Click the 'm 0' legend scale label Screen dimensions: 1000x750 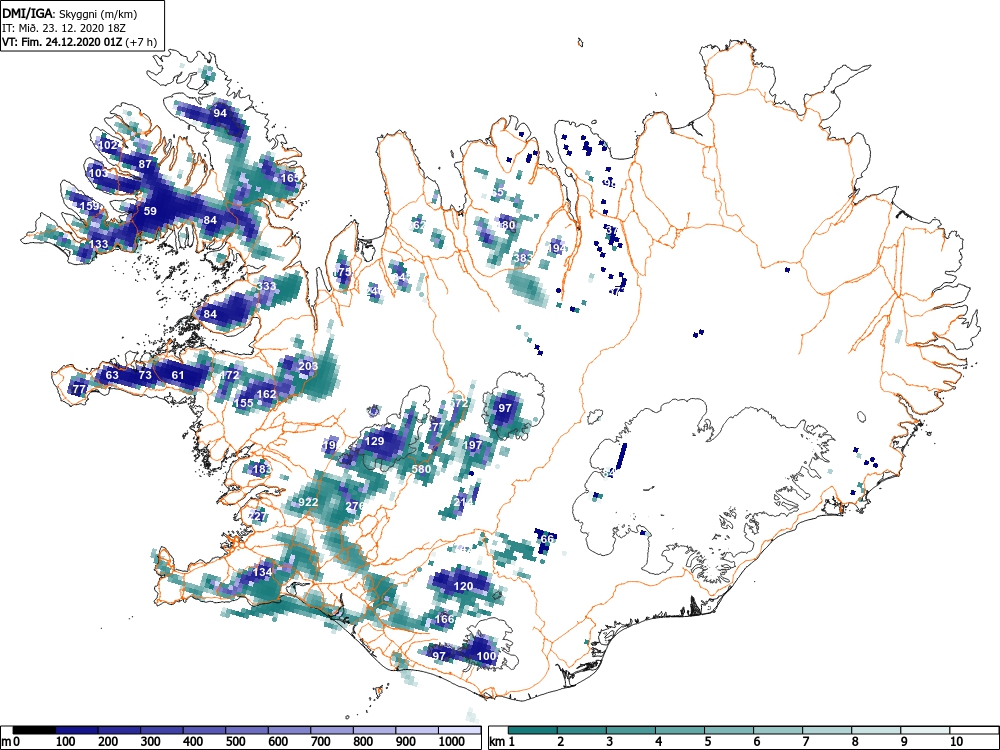(11, 742)
